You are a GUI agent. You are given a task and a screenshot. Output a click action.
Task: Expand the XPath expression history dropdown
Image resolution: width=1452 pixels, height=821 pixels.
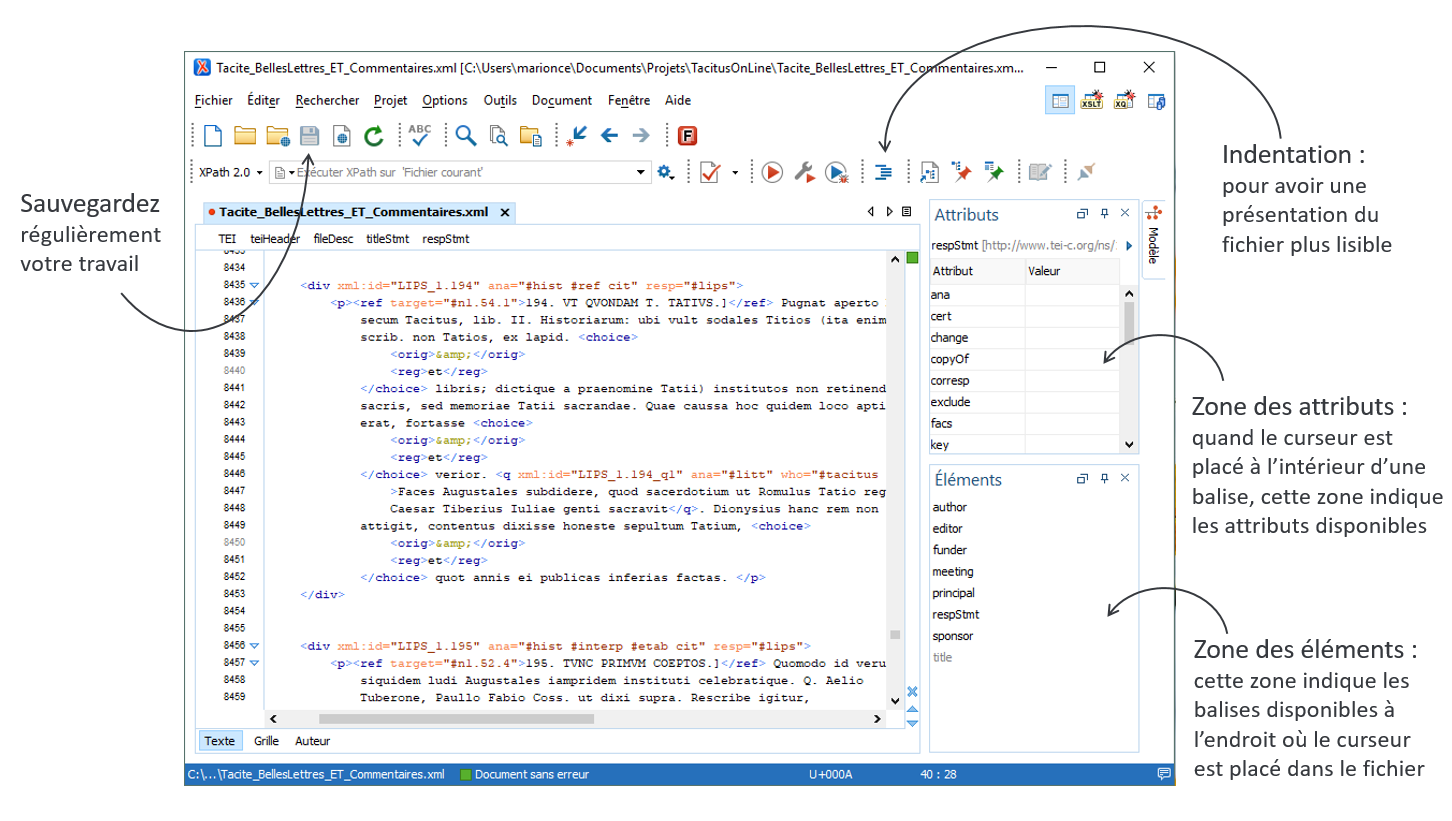[642, 173]
